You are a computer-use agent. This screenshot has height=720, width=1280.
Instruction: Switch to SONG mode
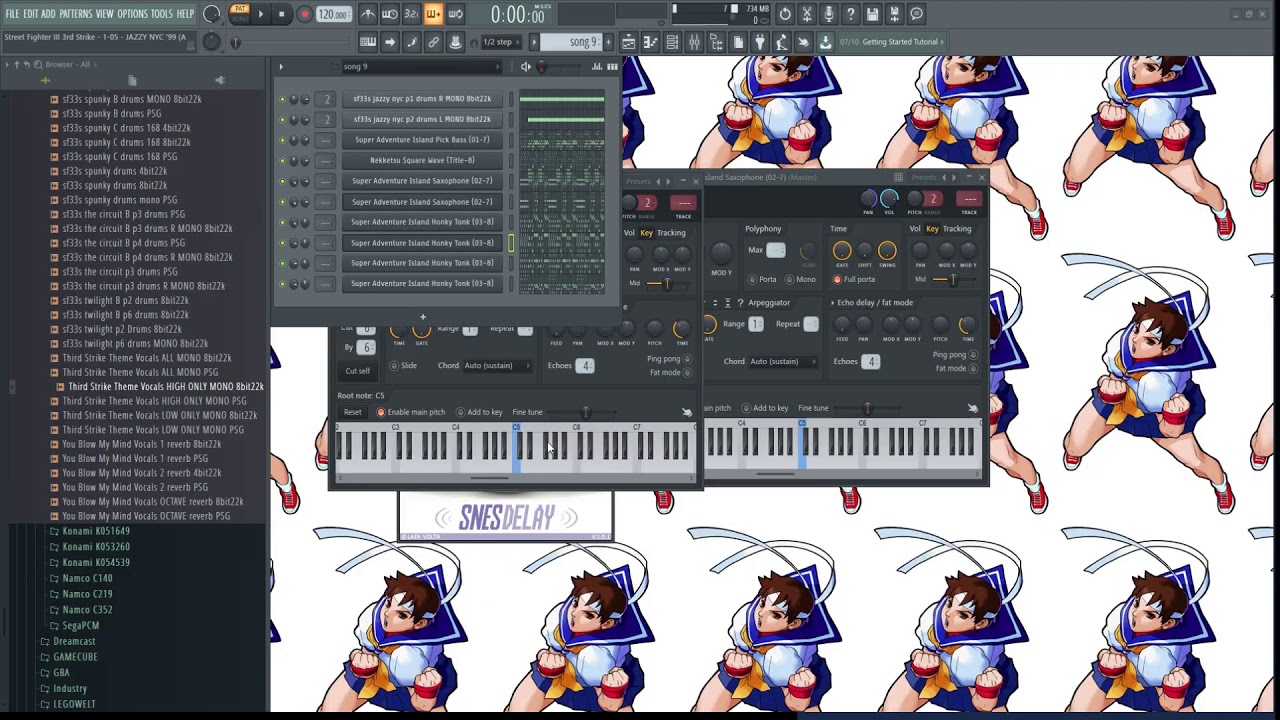click(x=240, y=18)
